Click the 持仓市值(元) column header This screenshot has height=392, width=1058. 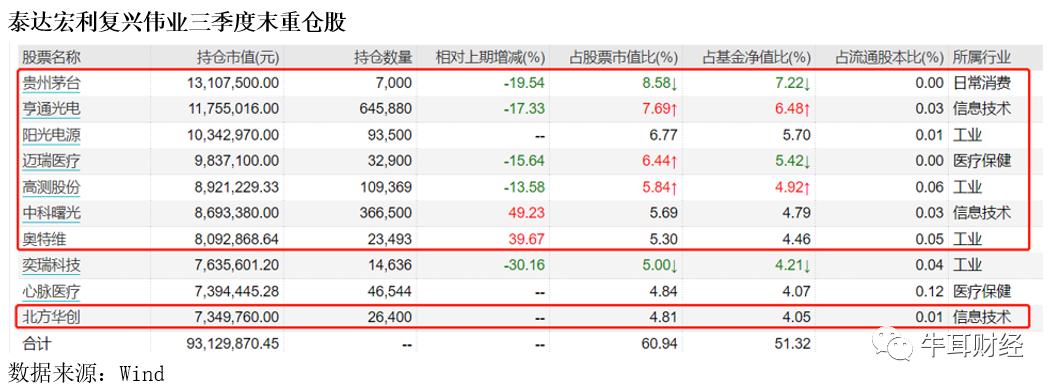pyautogui.click(x=238, y=58)
